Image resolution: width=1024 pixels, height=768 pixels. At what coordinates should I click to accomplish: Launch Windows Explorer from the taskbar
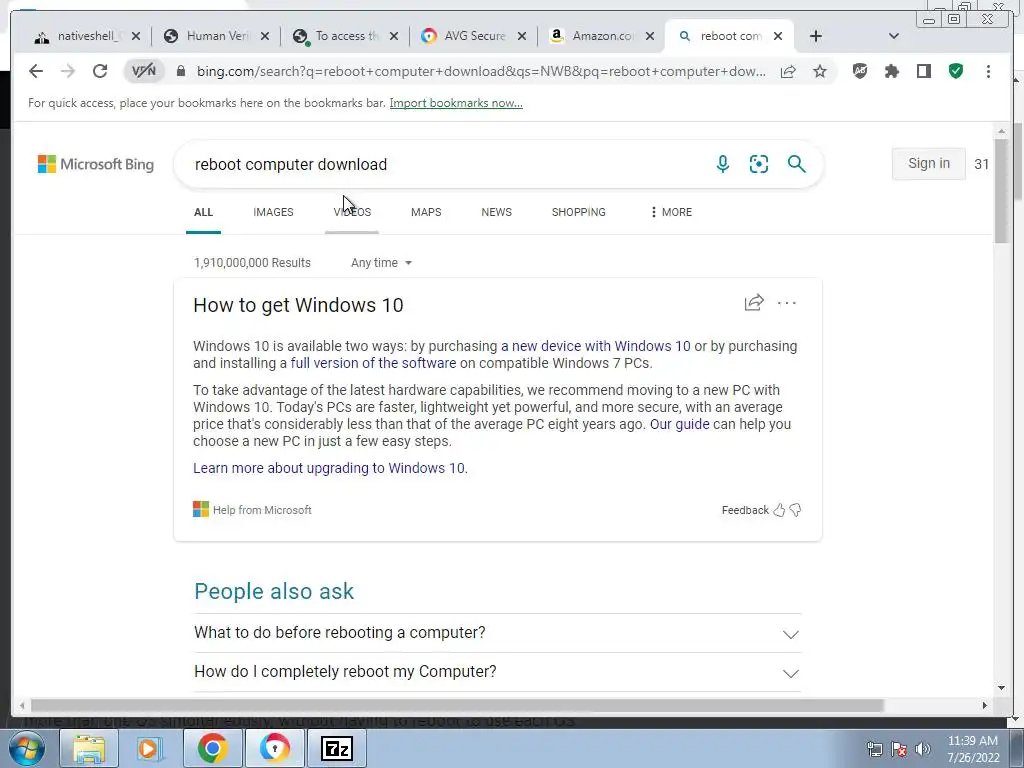(x=89, y=748)
